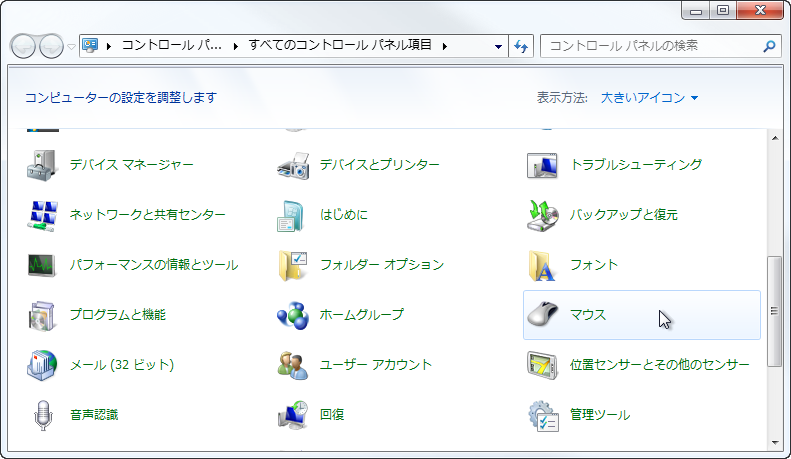This screenshot has width=791, height=459.
Task: Open デバイスとプリンター printer icon
Action: 293,164
